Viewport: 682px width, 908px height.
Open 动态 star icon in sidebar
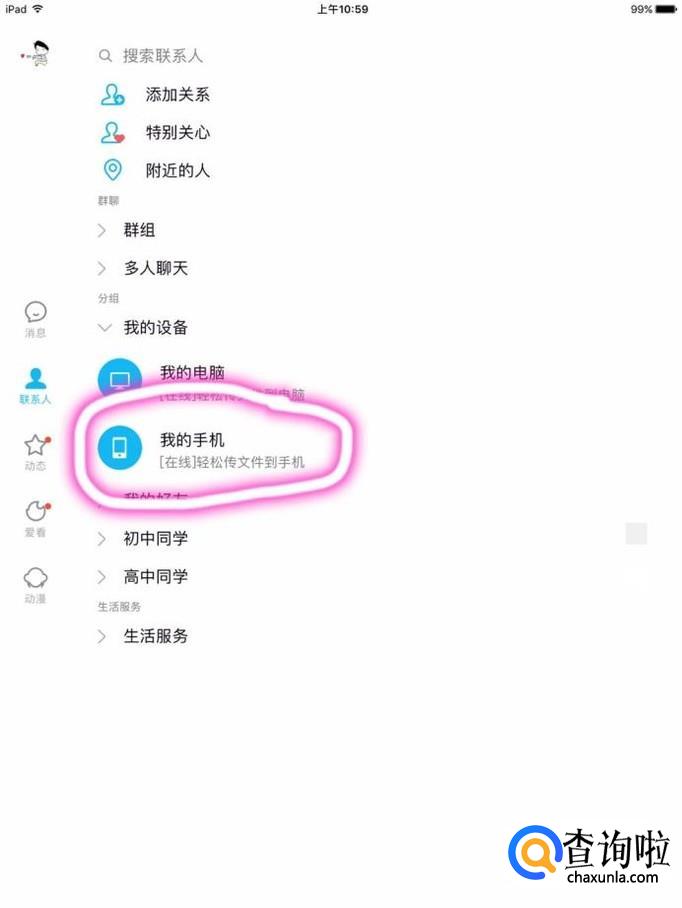[x=36, y=453]
